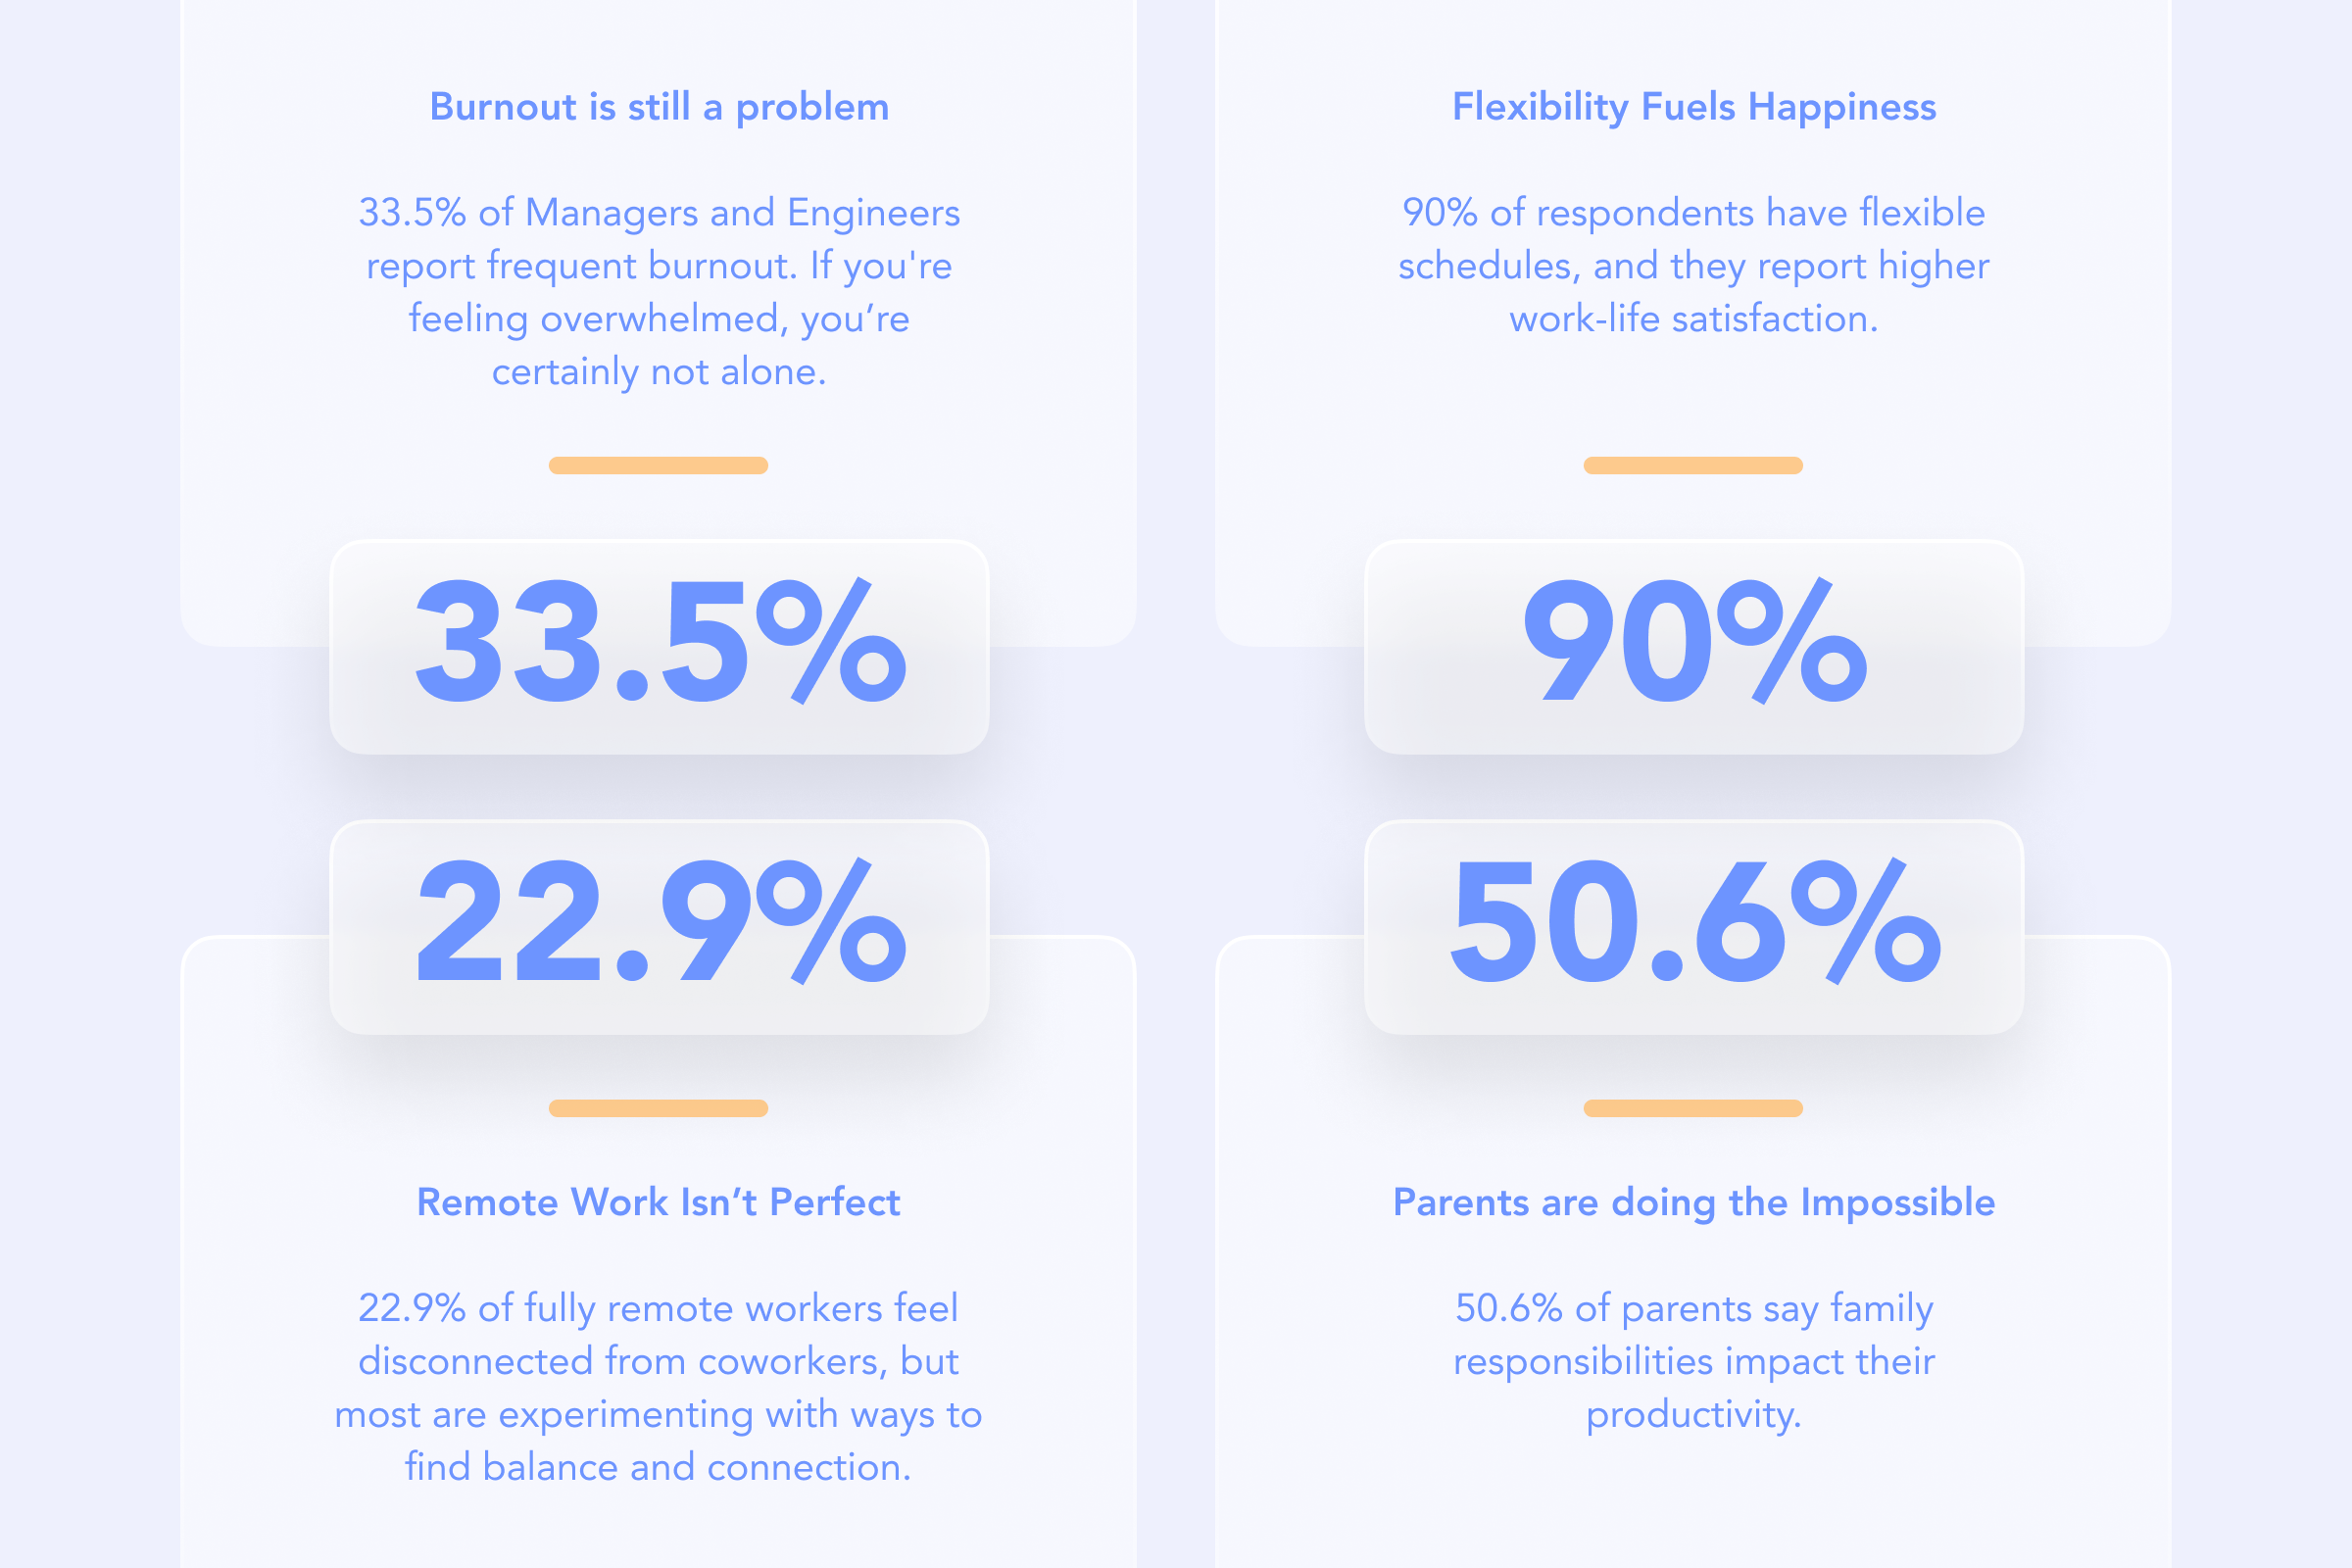Click the large 90% statistic badge

tap(1694, 647)
